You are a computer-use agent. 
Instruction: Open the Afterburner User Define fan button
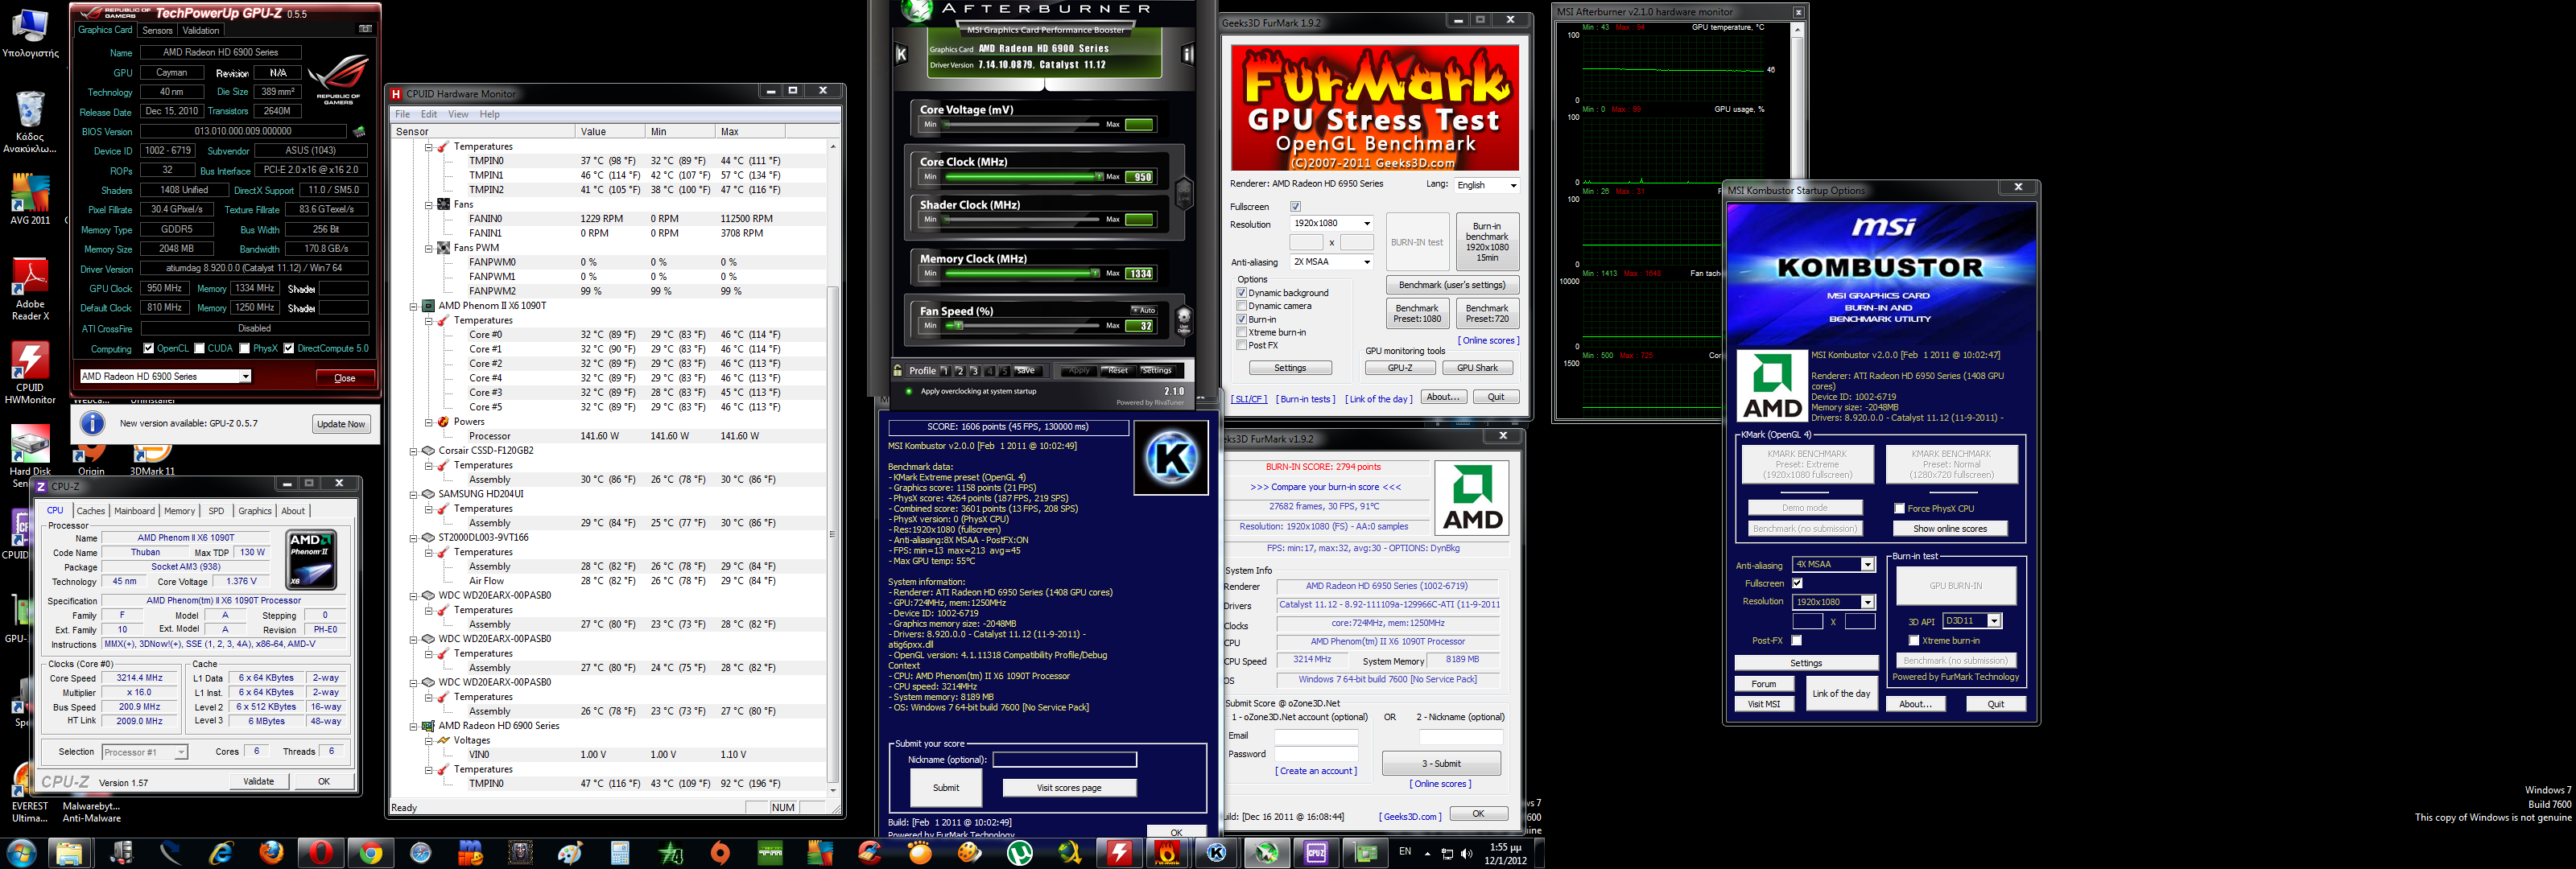coord(1184,320)
